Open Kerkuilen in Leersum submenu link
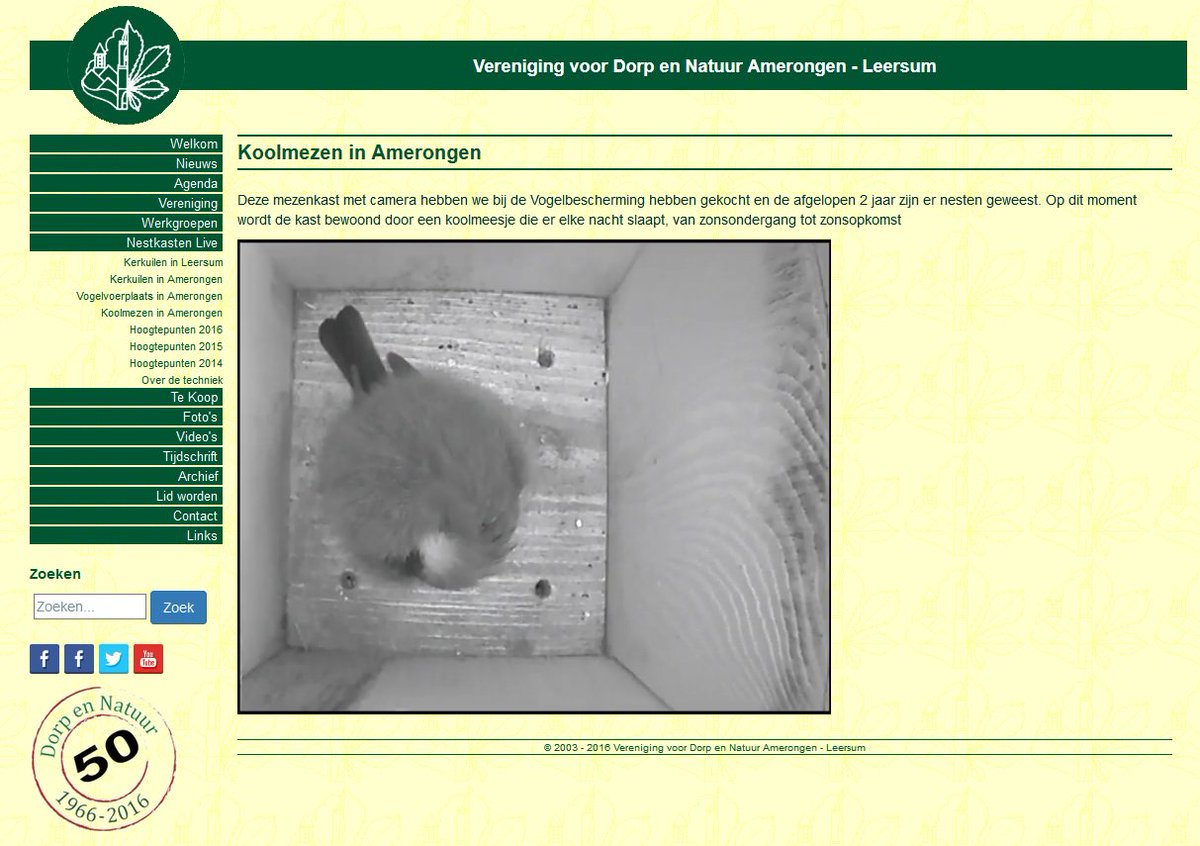 [x=173, y=263]
